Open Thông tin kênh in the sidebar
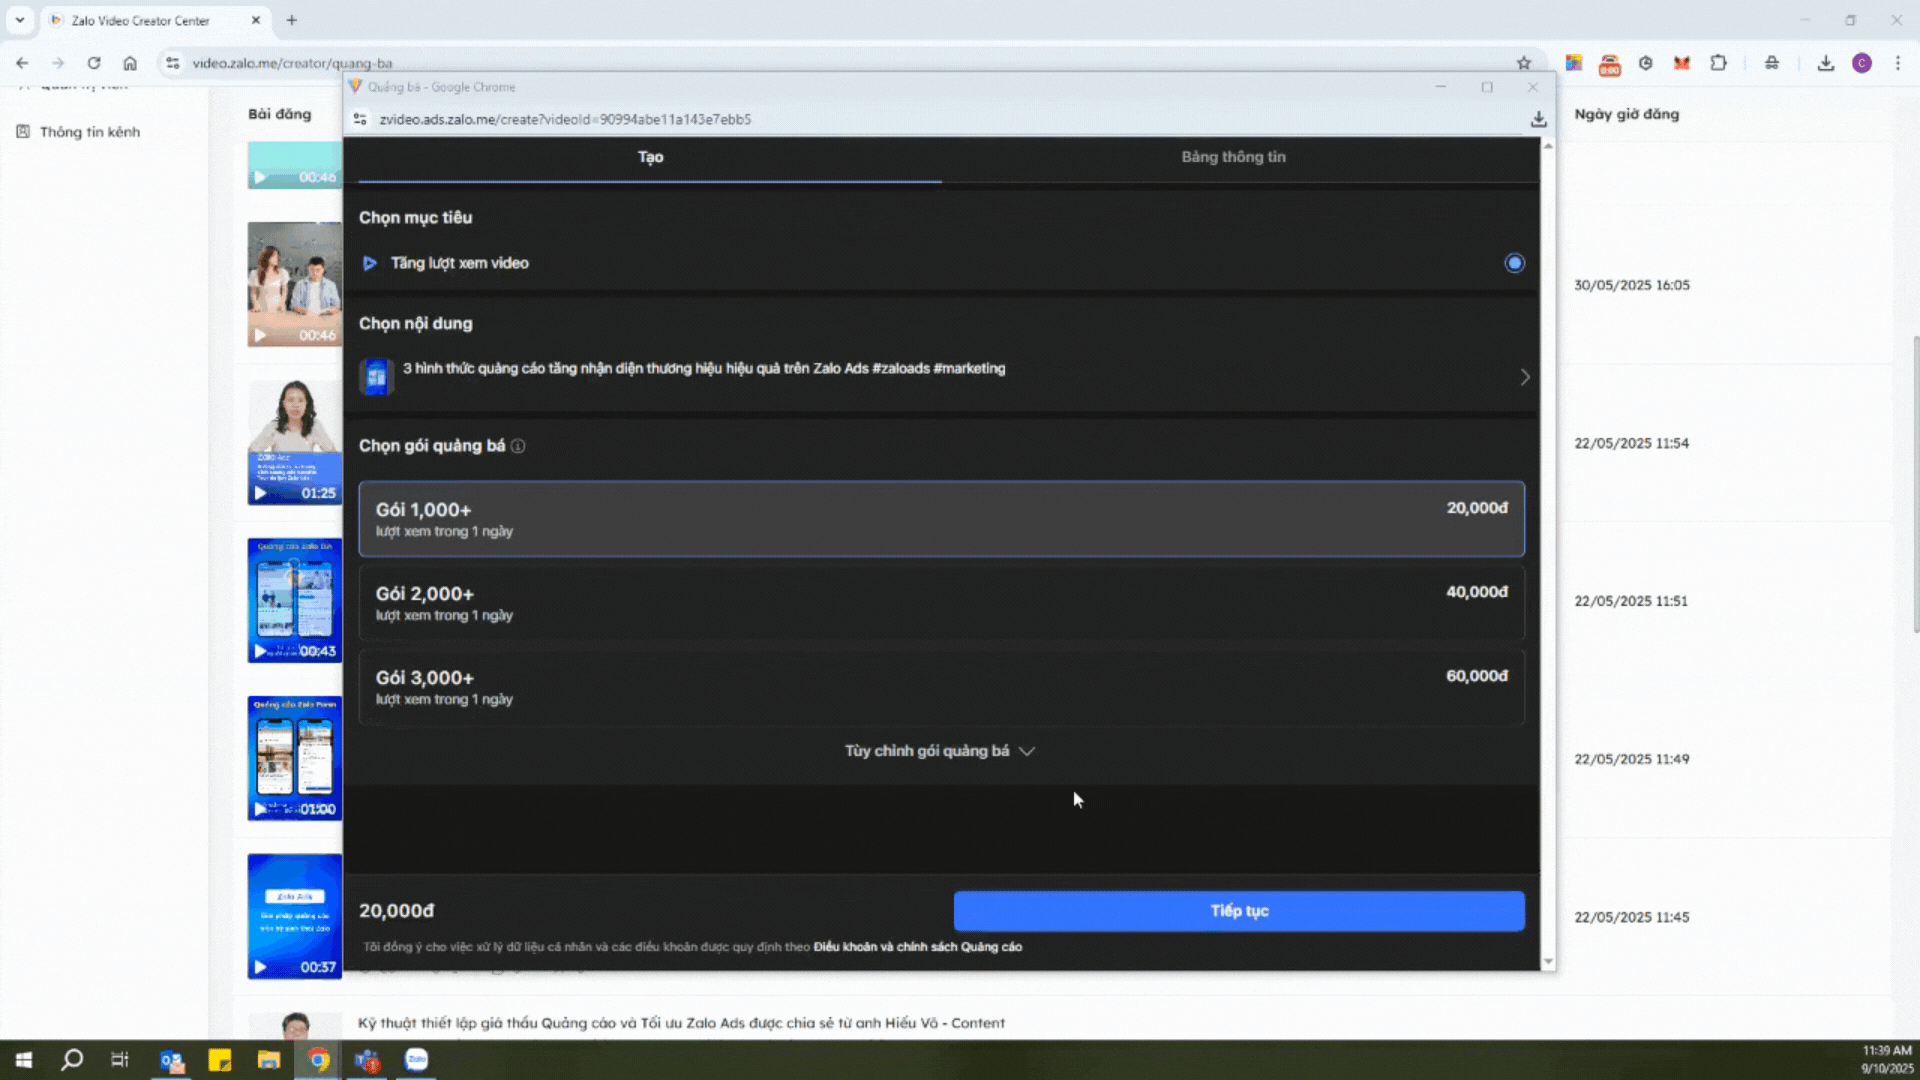This screenshot has height=1080, width=1920. [89, 132]
